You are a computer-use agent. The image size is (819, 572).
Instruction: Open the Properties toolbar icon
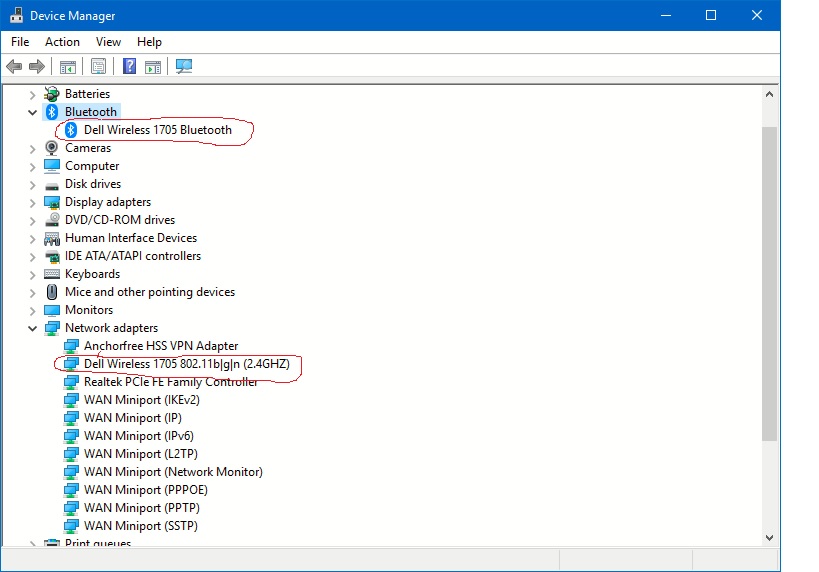tap(98, 66)
